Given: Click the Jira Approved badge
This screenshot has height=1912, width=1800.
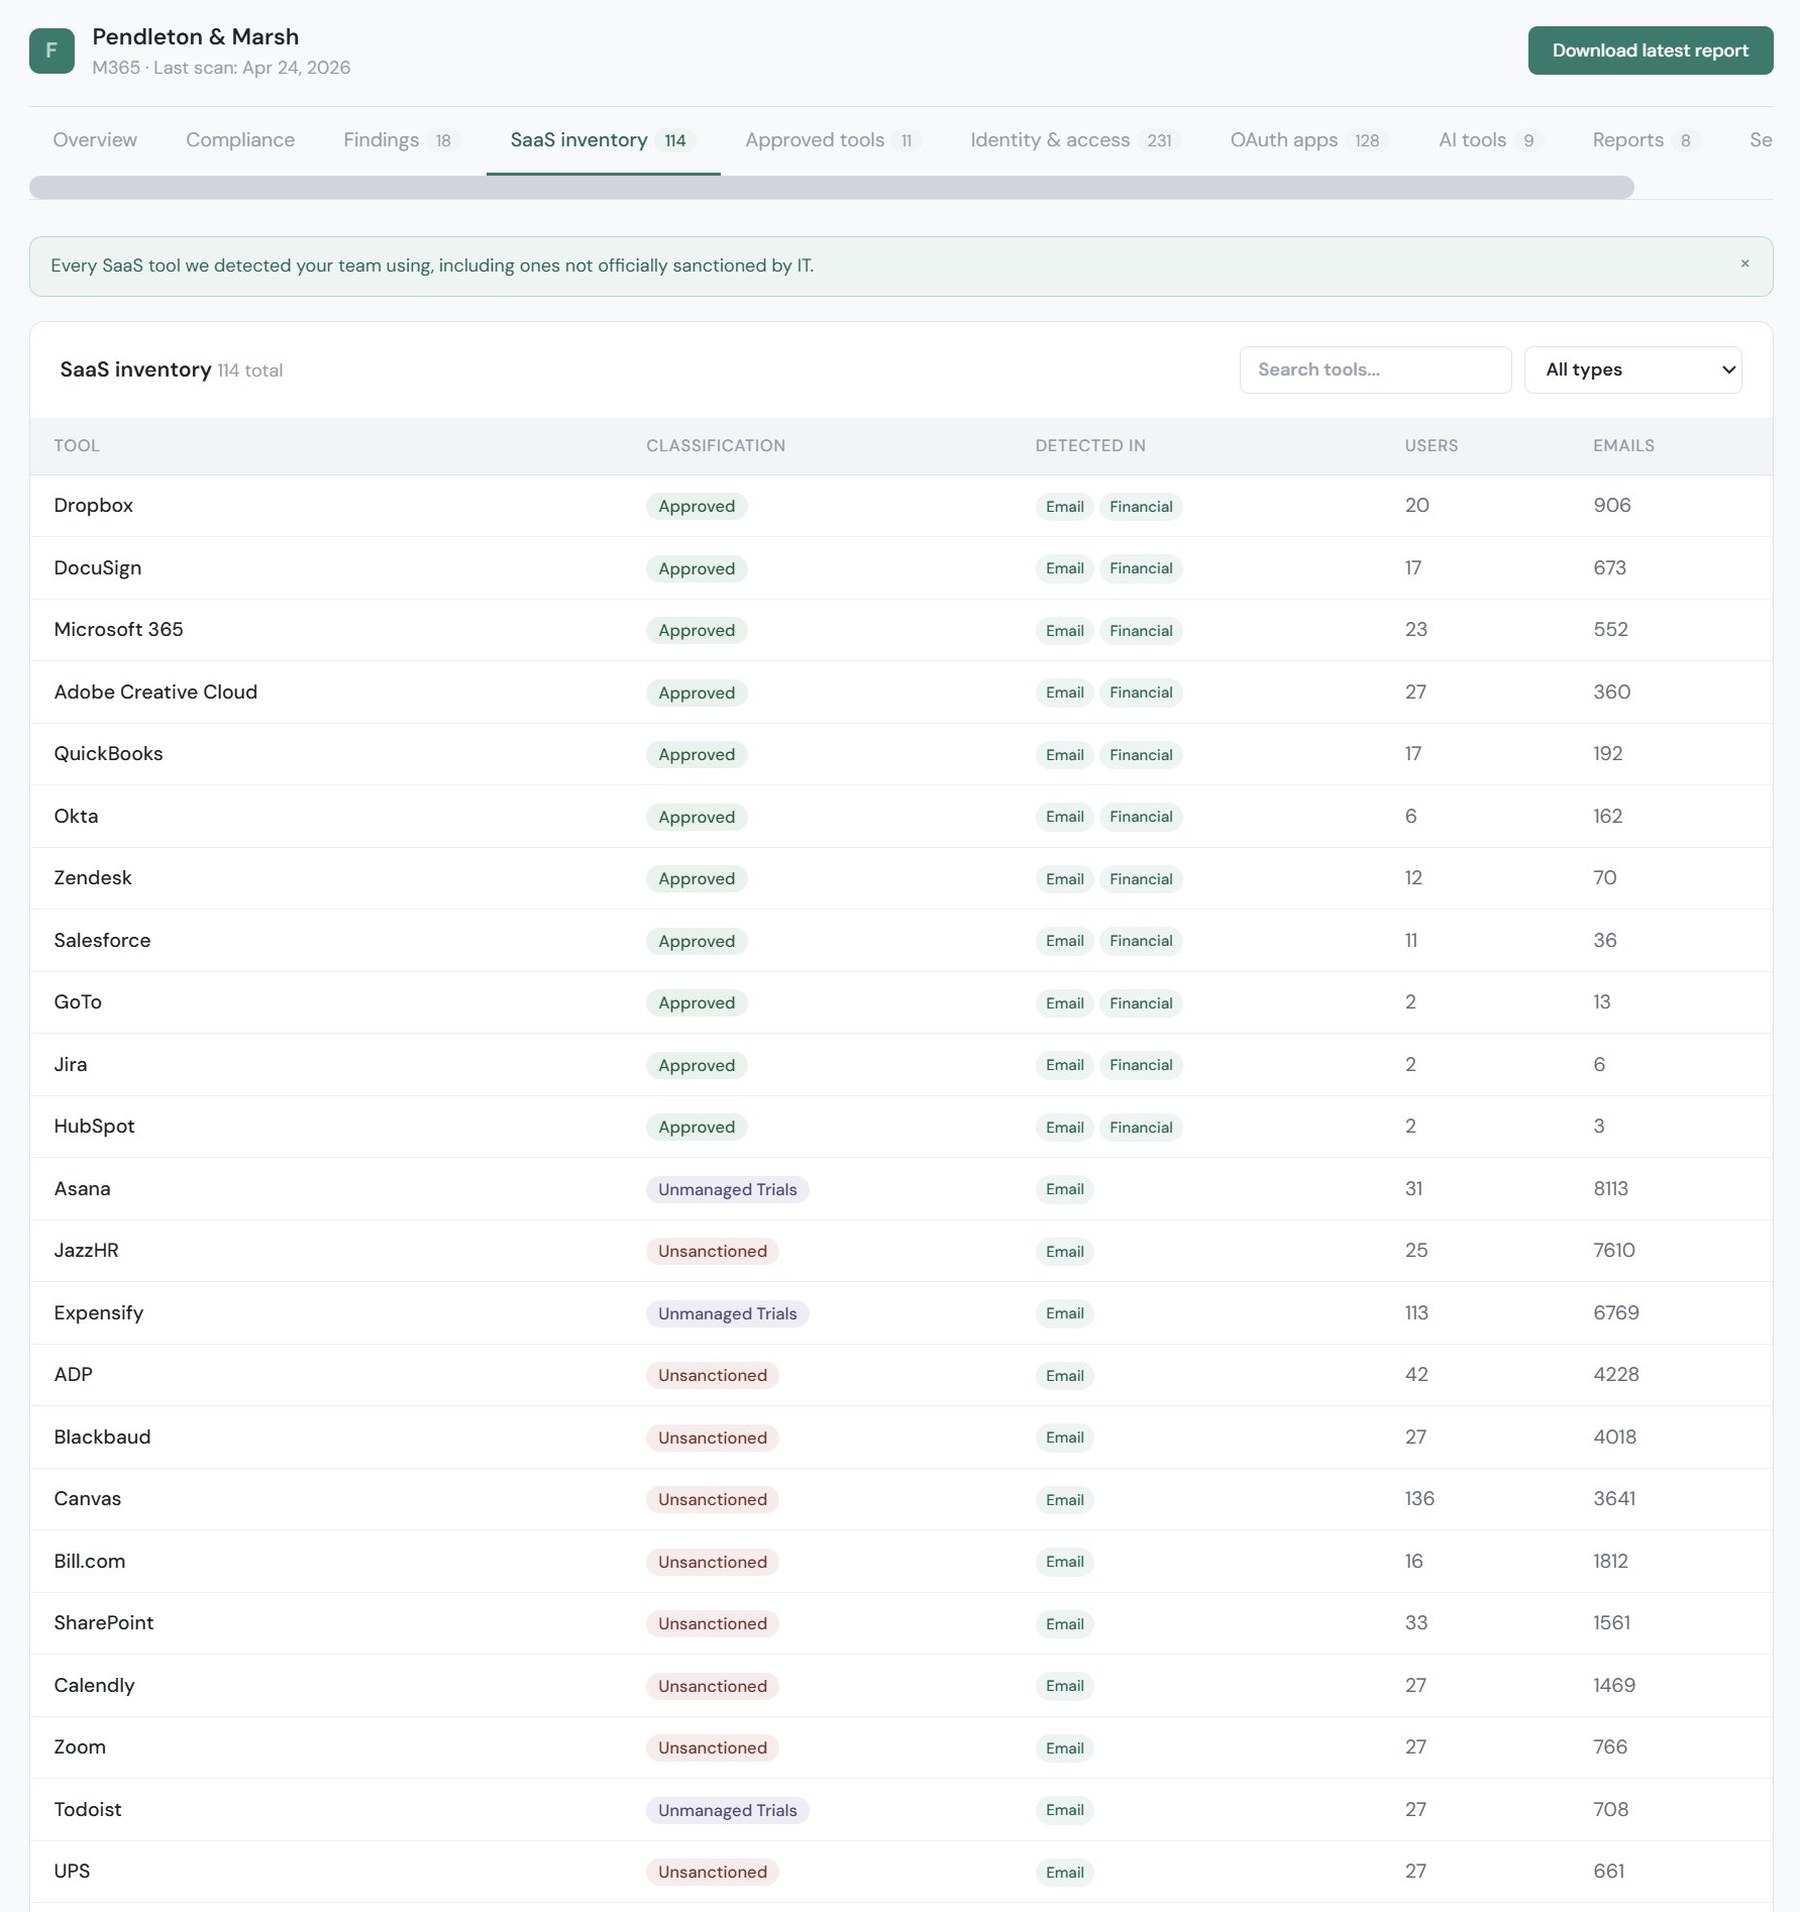Looking at the screenshot, I should pyautogui.click(x=696, y=1065).
